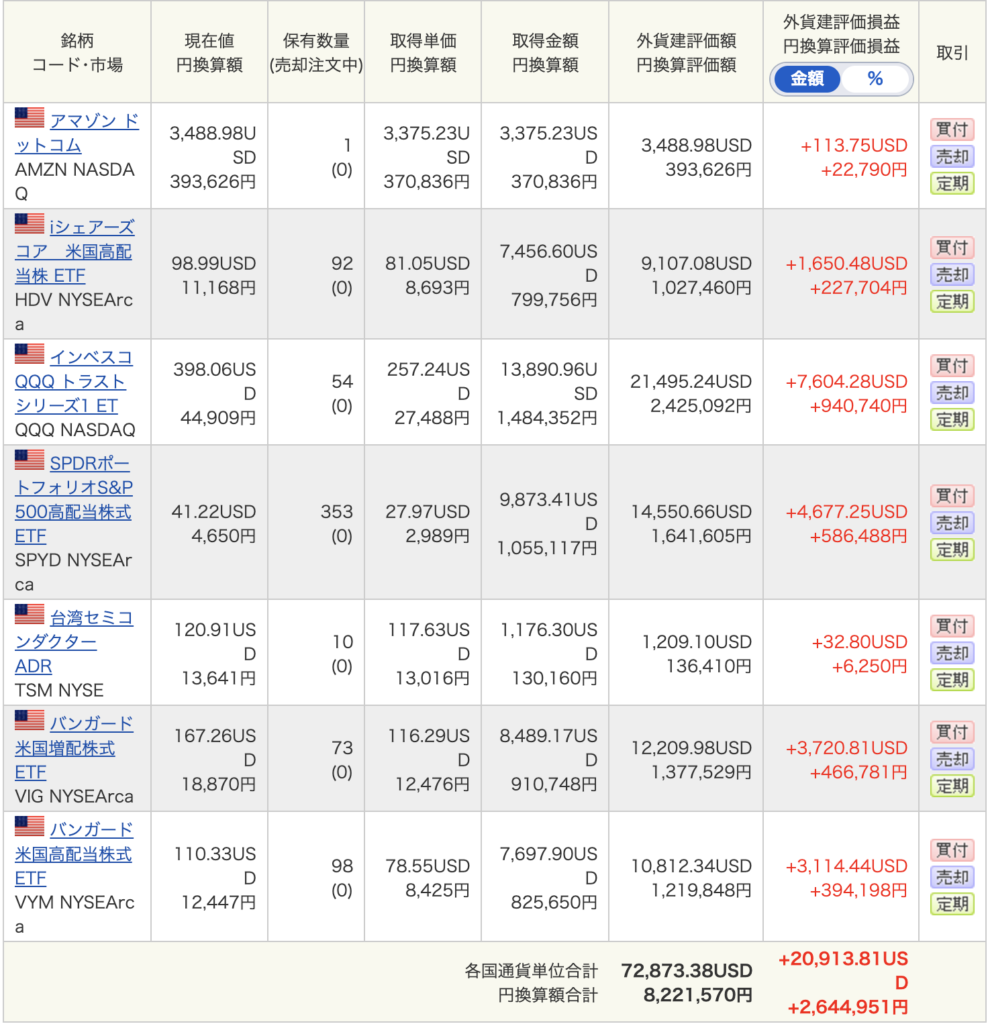The image size is (988, 1024).
Task: Click the US flag beside アマゾン ドットコム
Action: 29,118
